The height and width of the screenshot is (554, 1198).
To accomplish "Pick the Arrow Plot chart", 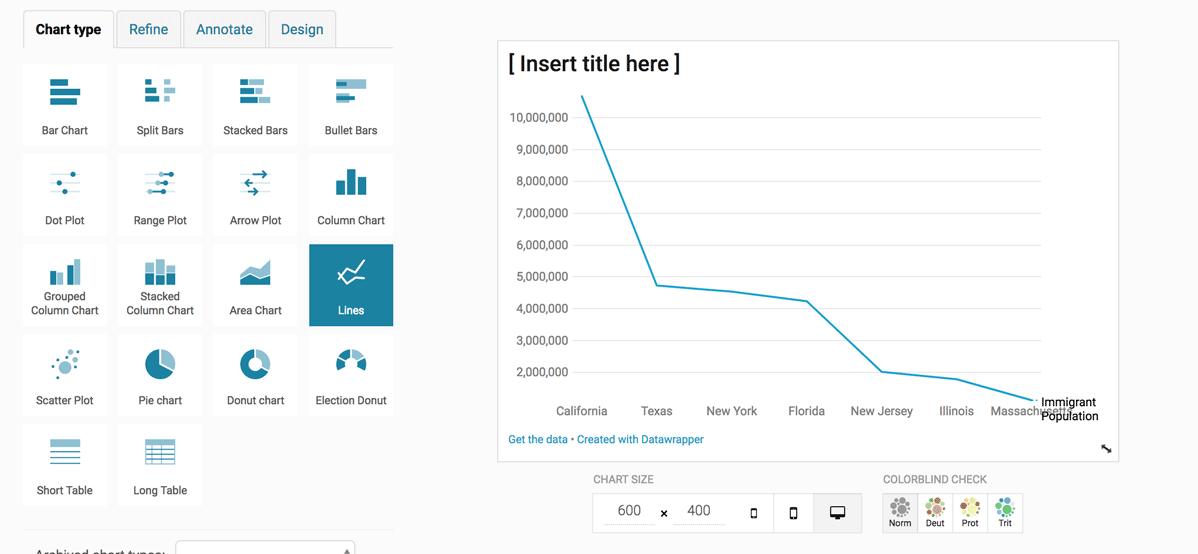I will coord(255,195).
